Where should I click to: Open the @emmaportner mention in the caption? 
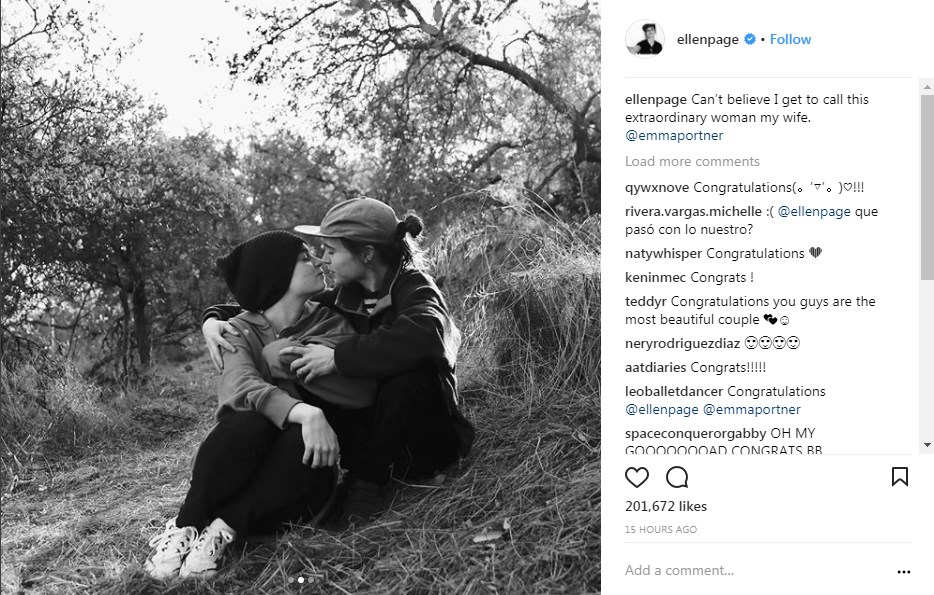[x=674, y=135]
